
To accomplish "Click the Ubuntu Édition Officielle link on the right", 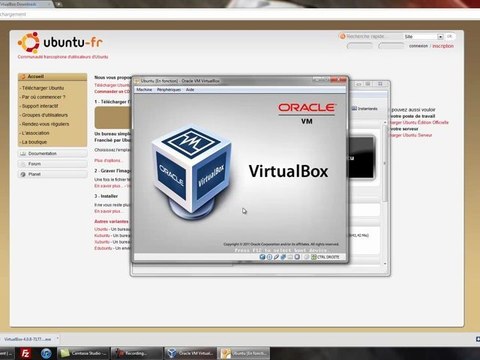I will (x=419, y=122).
